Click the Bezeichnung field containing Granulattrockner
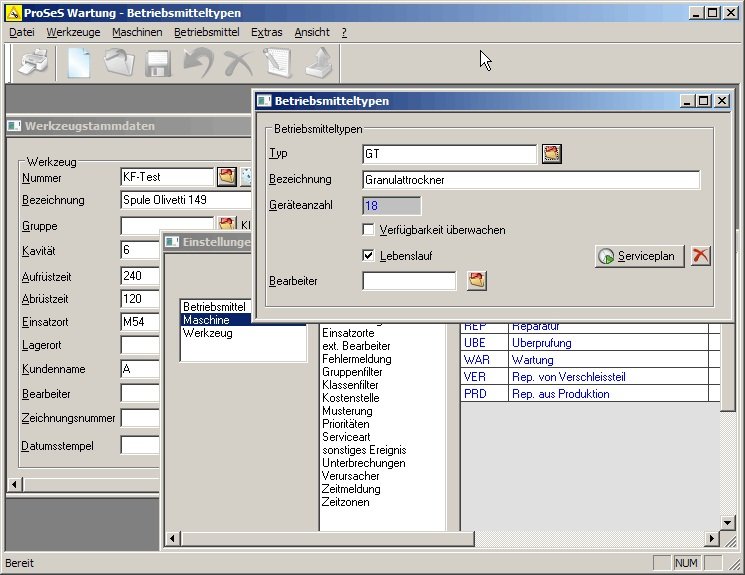Viewport: 745px width, 575px height. [x=530, y=180]
